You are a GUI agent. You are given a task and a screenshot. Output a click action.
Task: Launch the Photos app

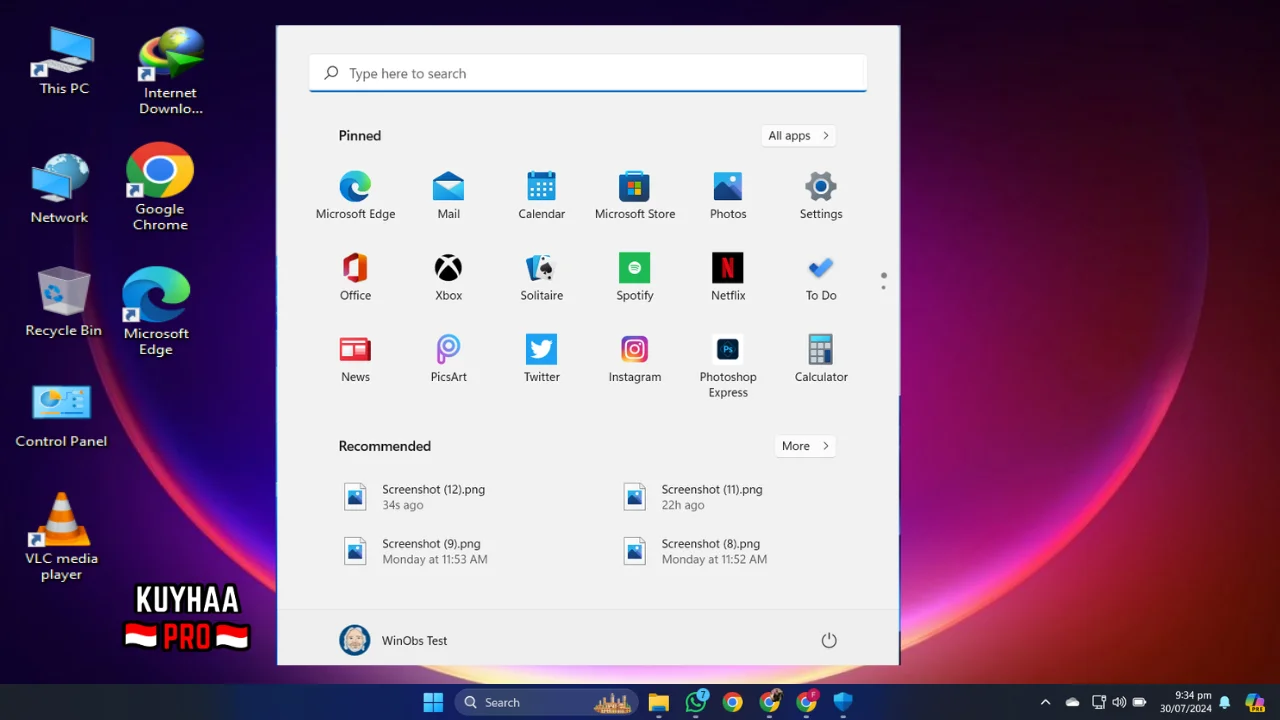pos(727,195)
